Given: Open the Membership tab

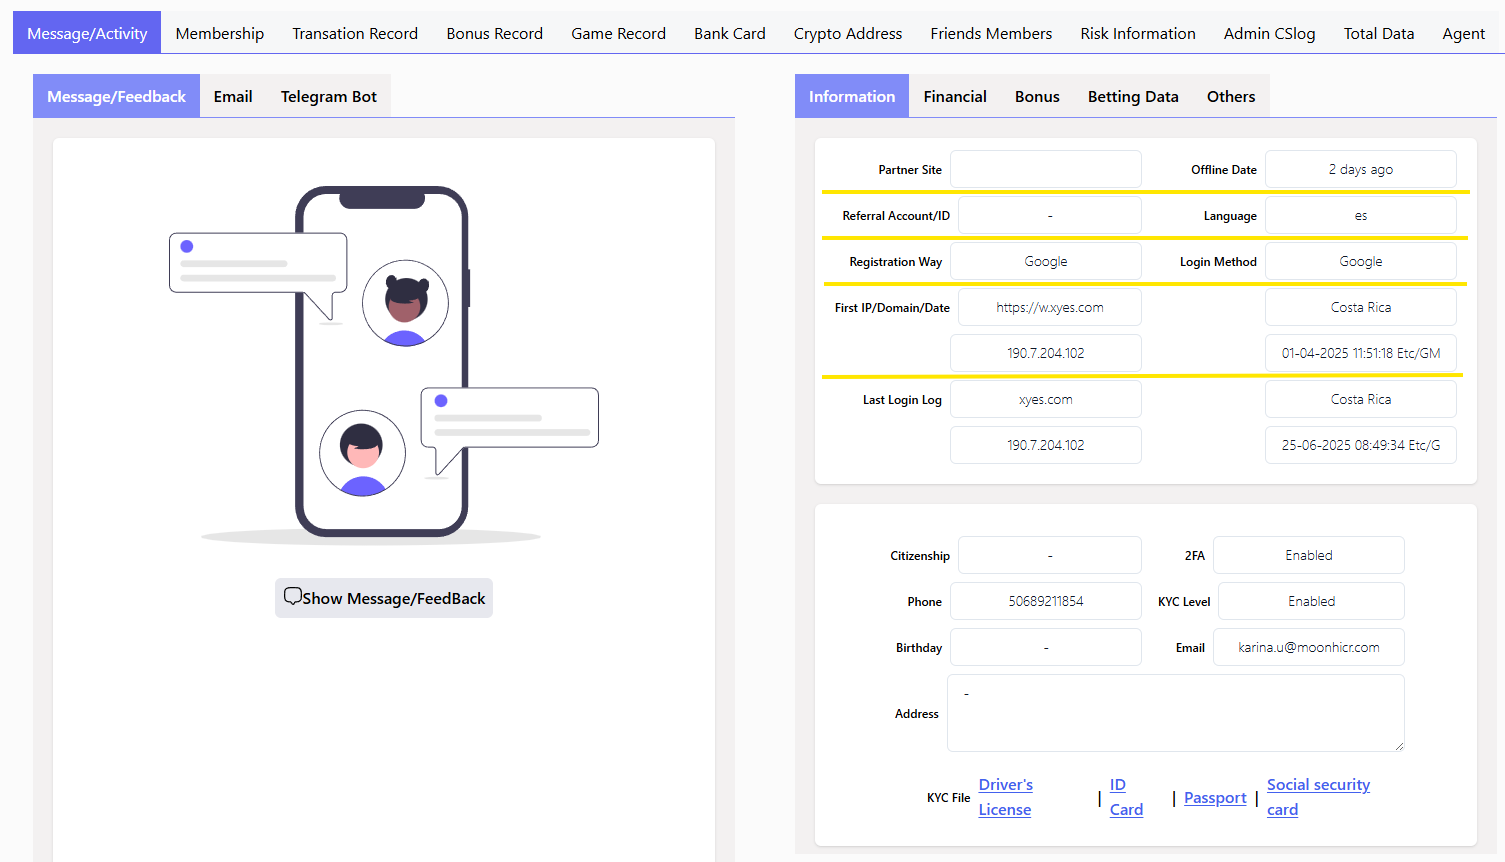Looking at the screenshot, I should pos(220,33).
